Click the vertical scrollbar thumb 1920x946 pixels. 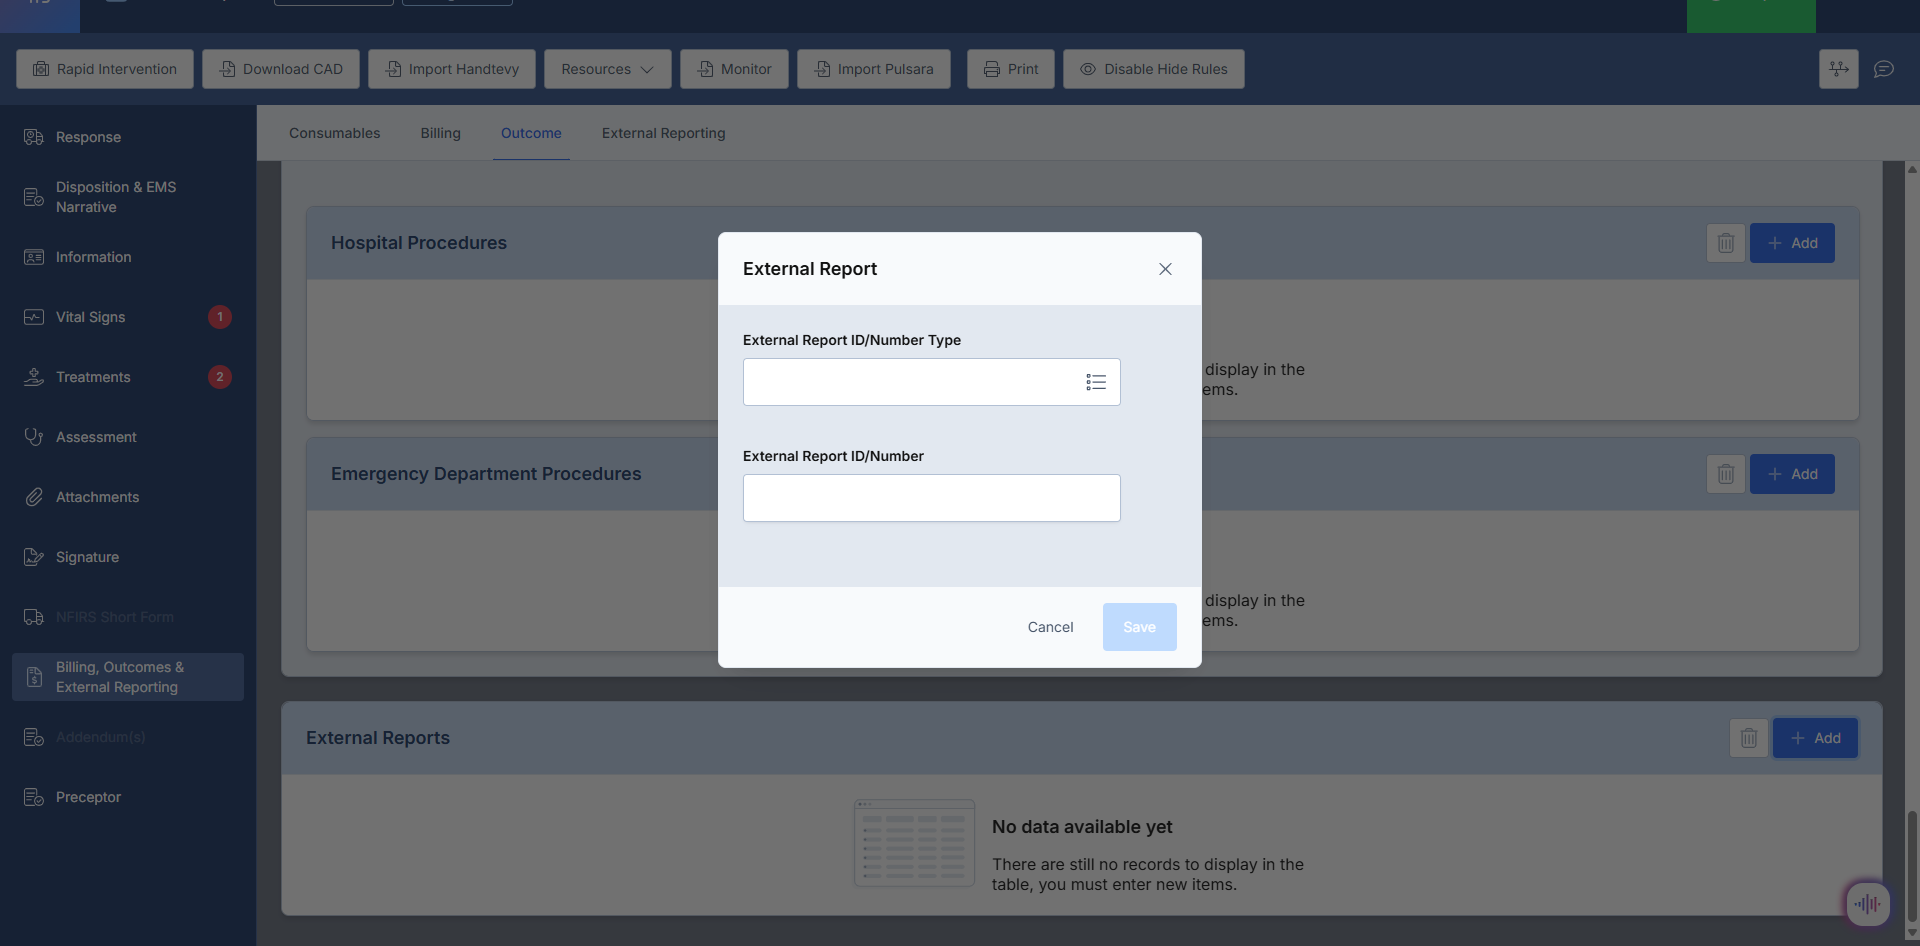(1911, 865)
